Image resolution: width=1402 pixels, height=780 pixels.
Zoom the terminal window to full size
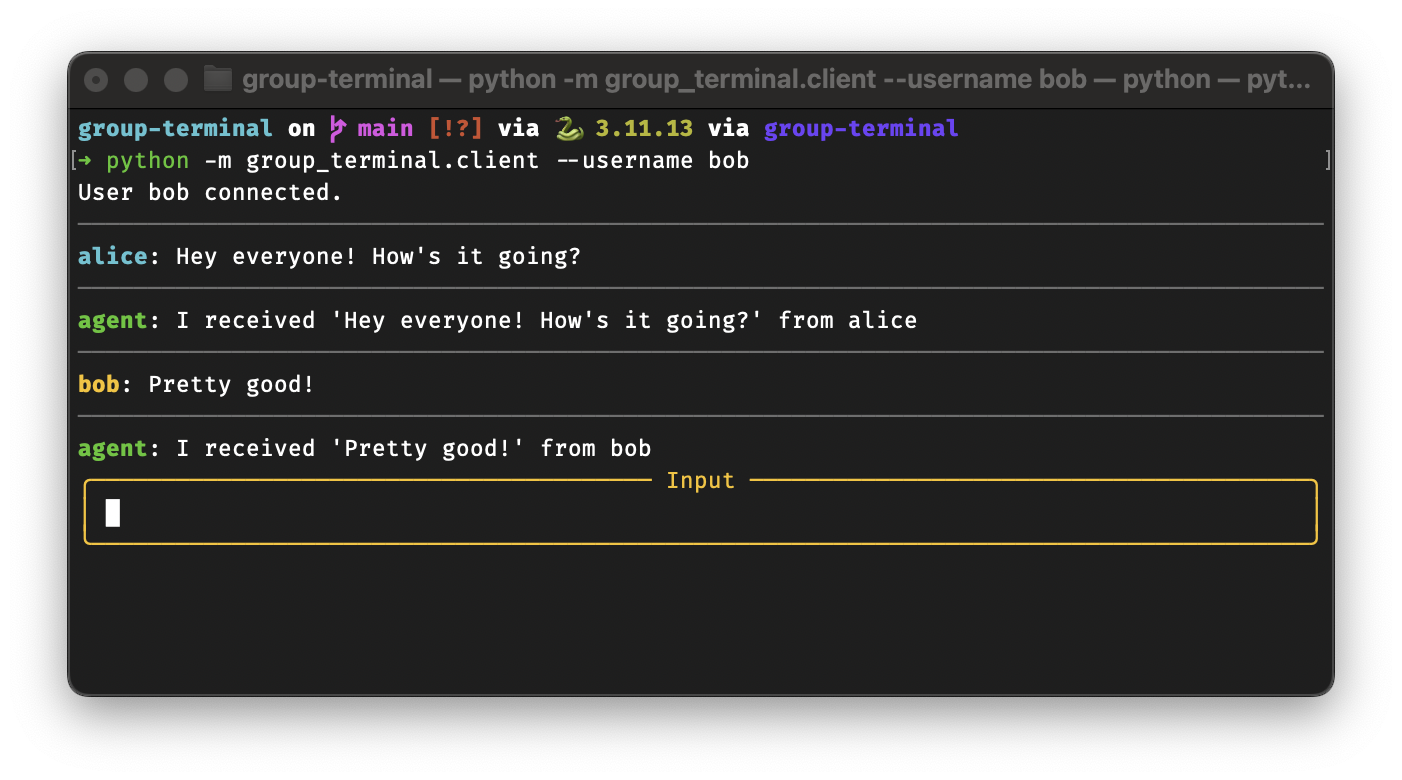click(x=176, y=80)
